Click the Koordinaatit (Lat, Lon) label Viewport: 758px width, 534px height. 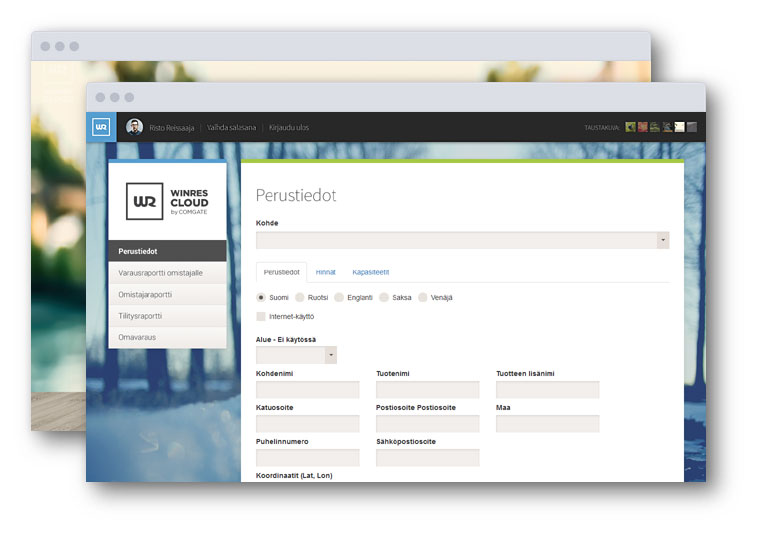coord(294,476)
